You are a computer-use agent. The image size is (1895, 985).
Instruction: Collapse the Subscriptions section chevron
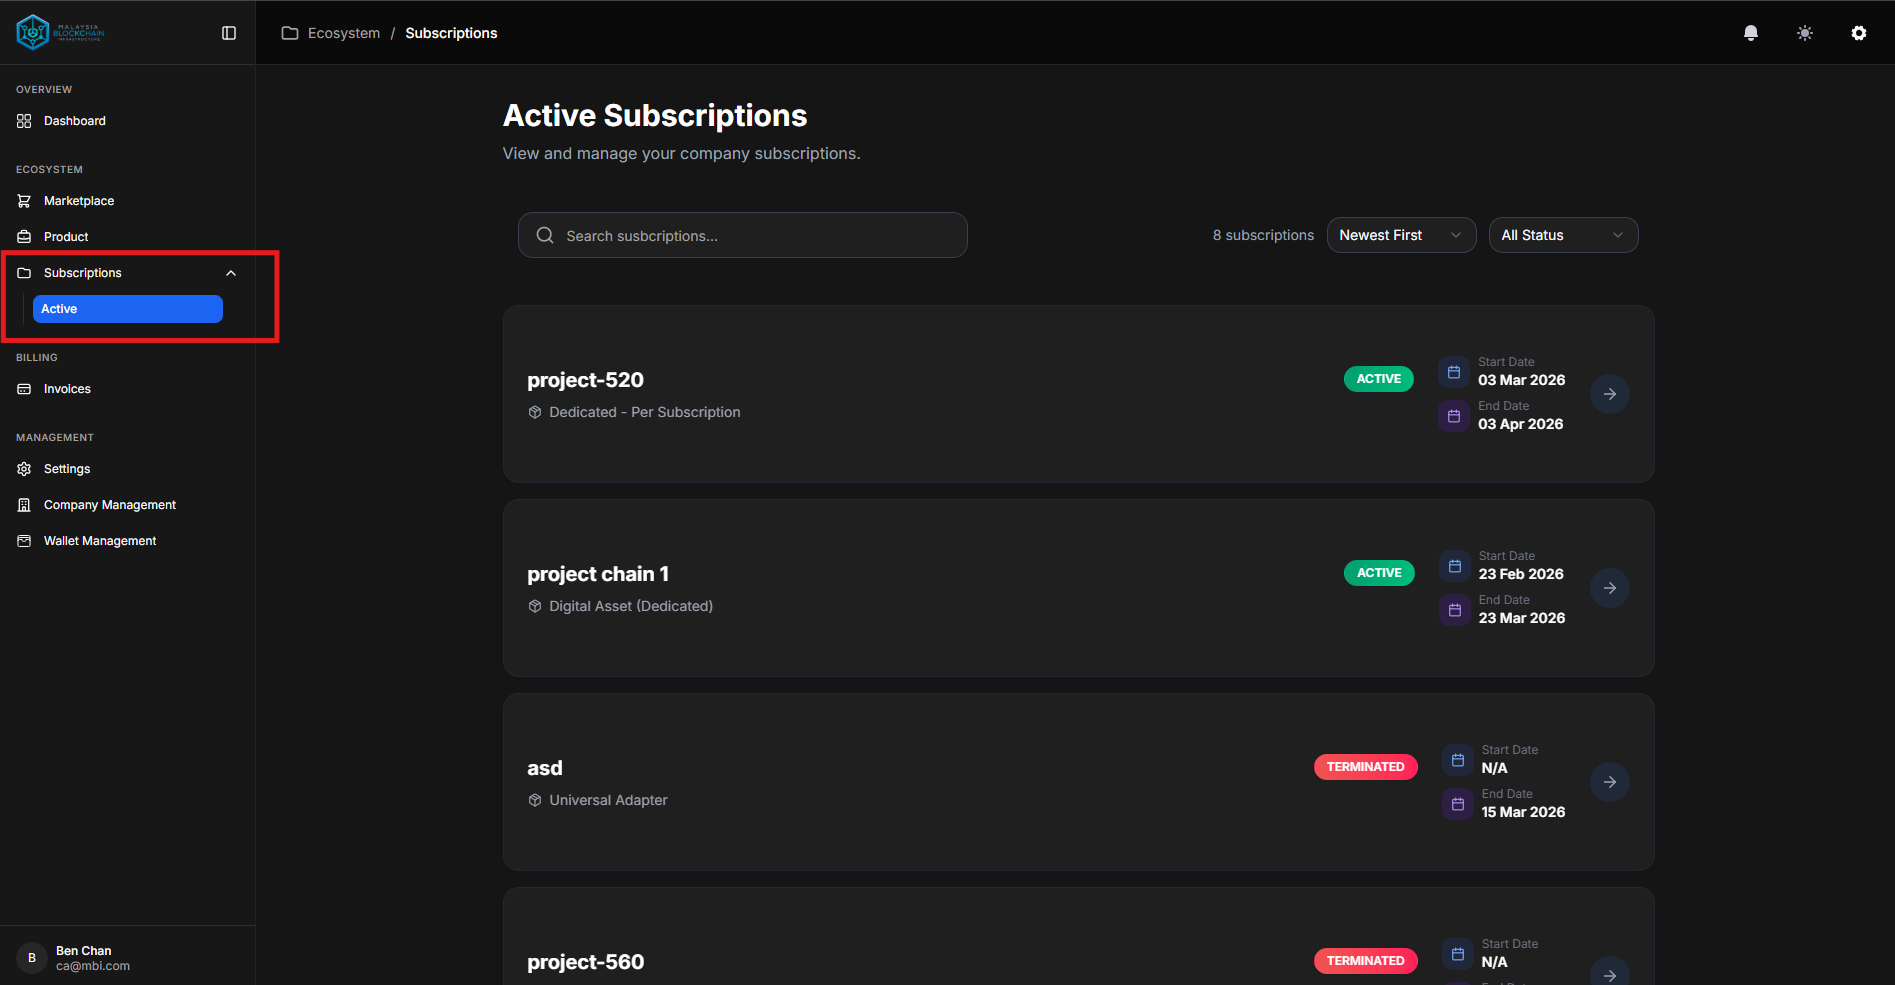pyautogui.click(x=230, y=272)
